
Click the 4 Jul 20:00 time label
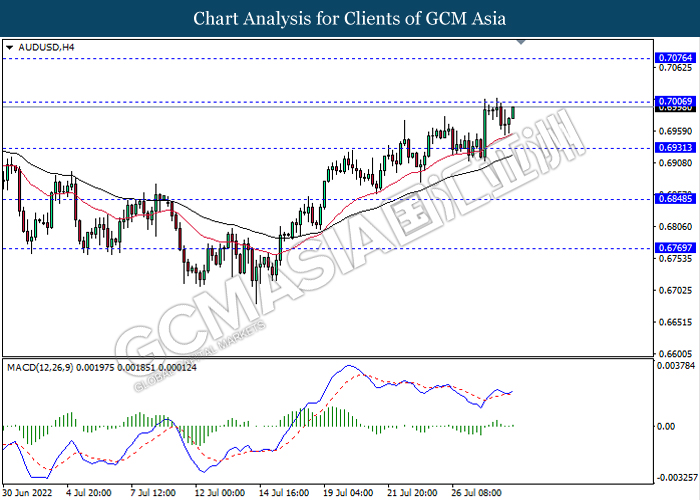pyautogui.click(x=89, y=493)
